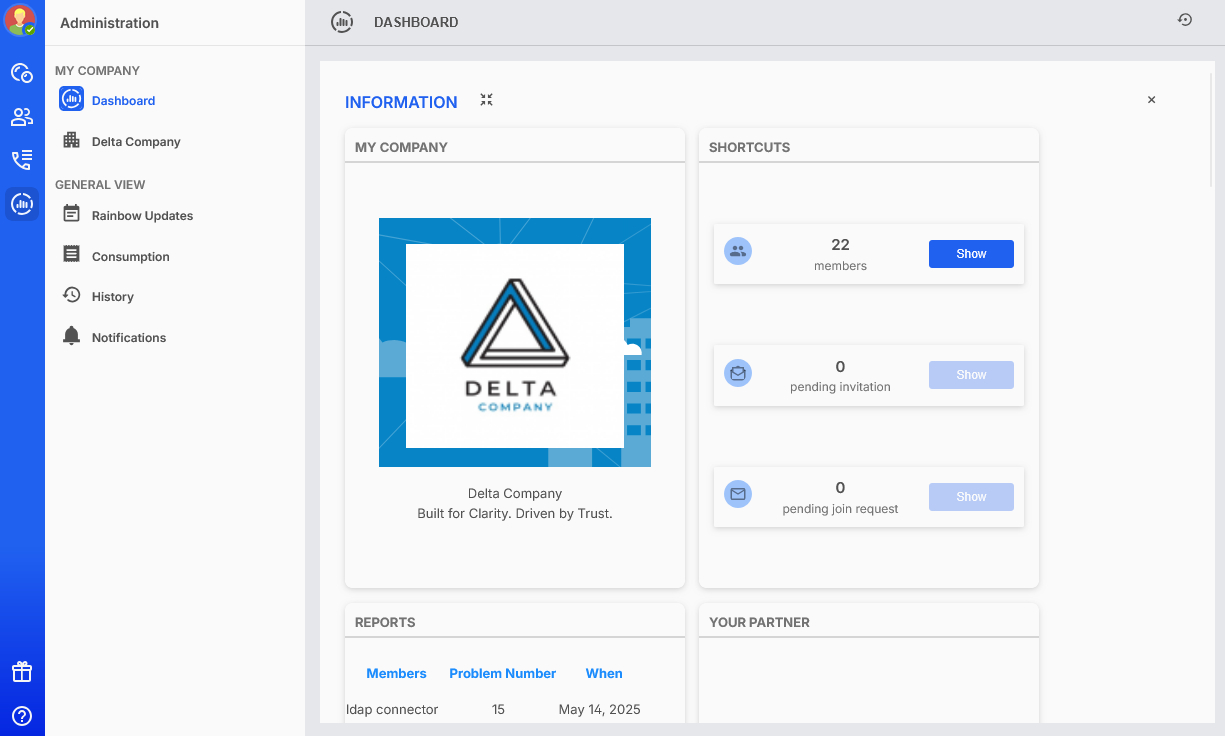Image resolution: width=1225 pixels, height=736 pixels.
Task: Click the refresh history icon in header
Action: coord(1185,20)
